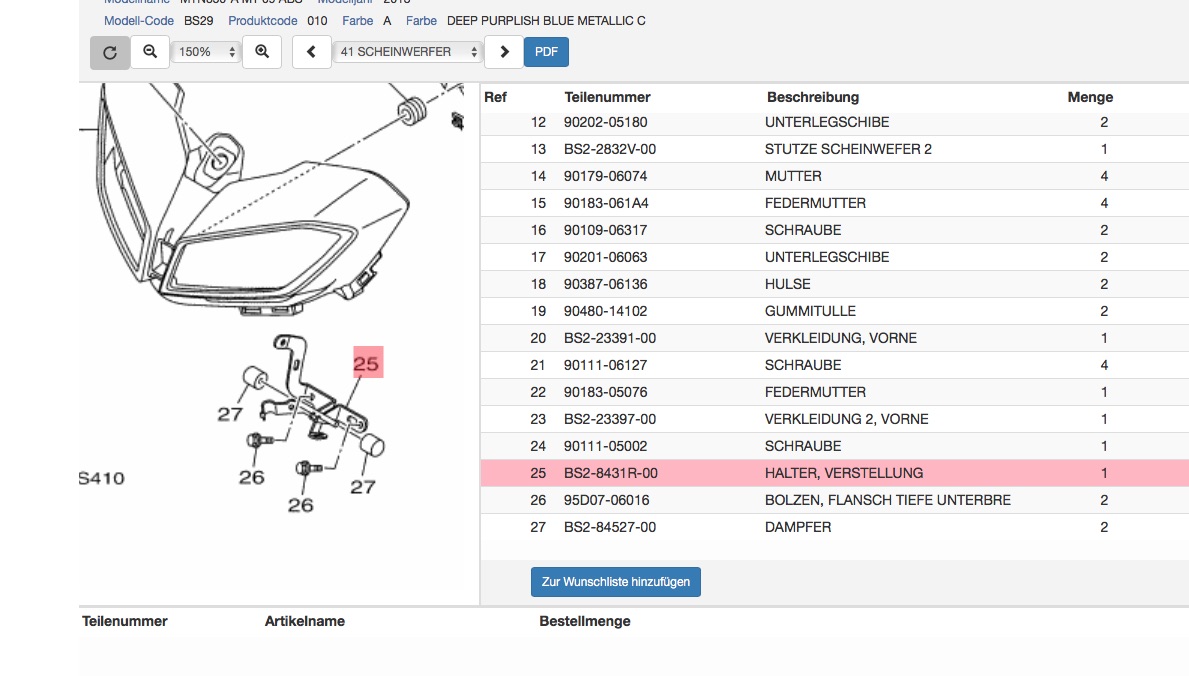Click part number BS2-2832V-00

click(x=610, y=149)
